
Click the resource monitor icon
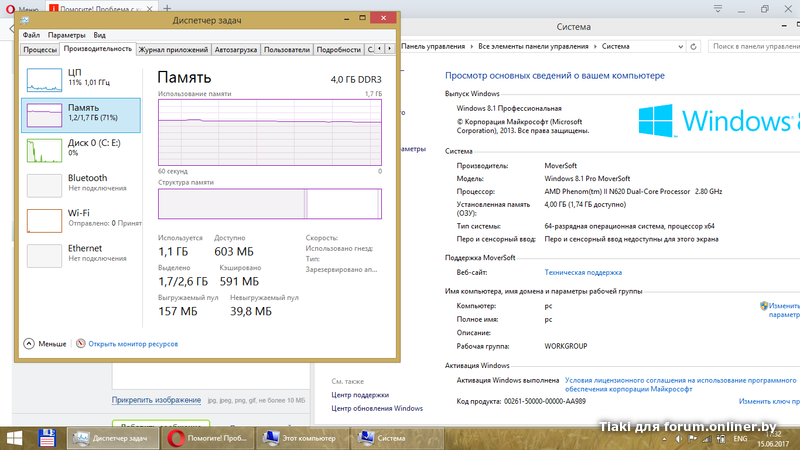81,343
